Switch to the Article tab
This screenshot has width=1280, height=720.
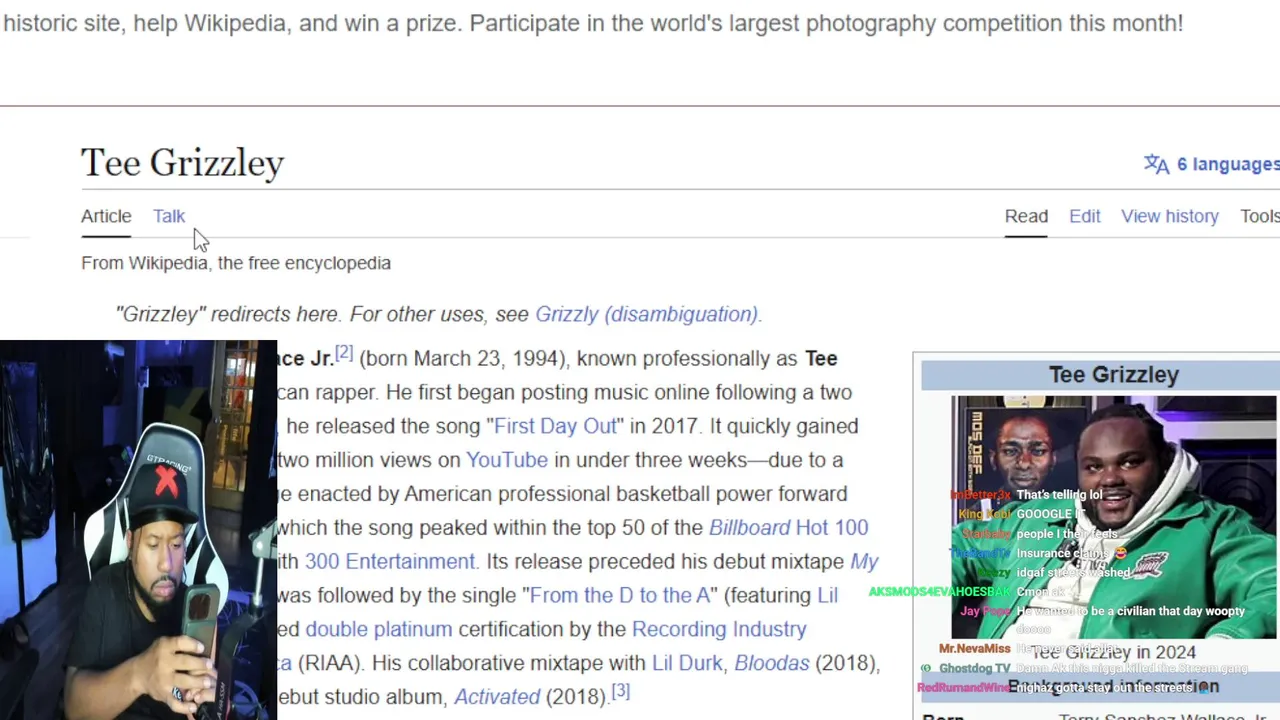106,216
